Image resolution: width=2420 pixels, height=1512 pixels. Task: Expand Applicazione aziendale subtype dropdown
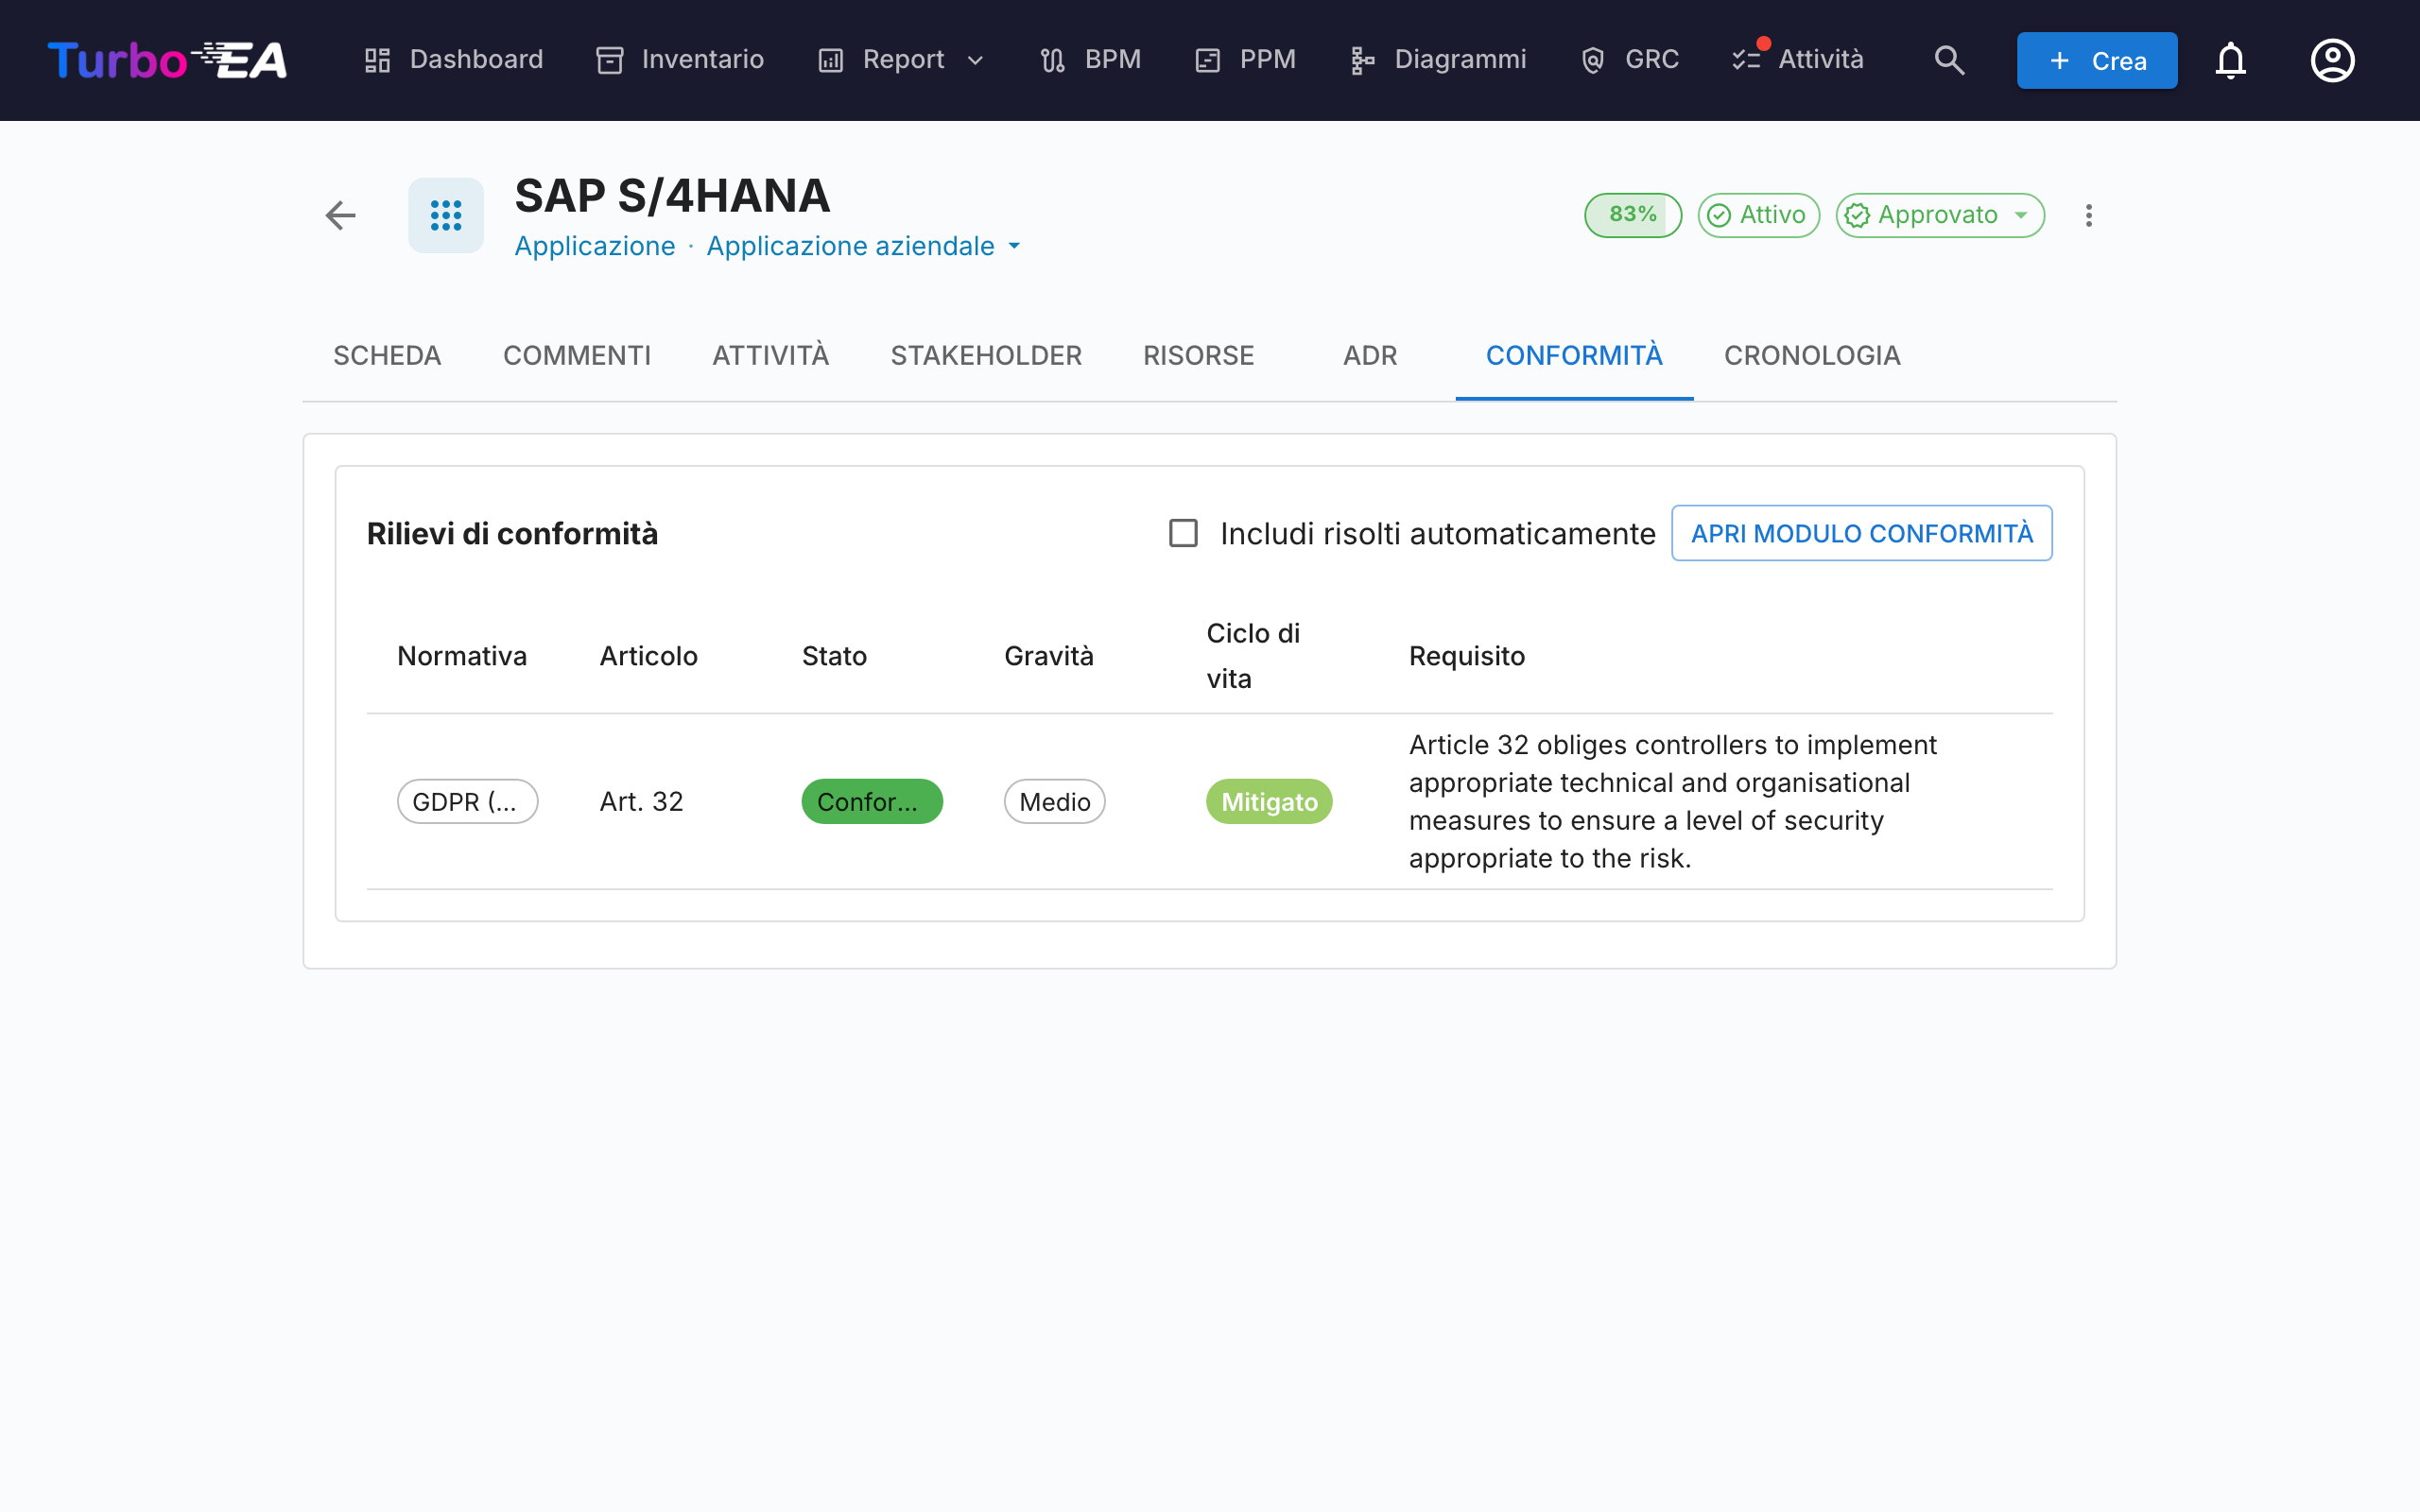864,246
